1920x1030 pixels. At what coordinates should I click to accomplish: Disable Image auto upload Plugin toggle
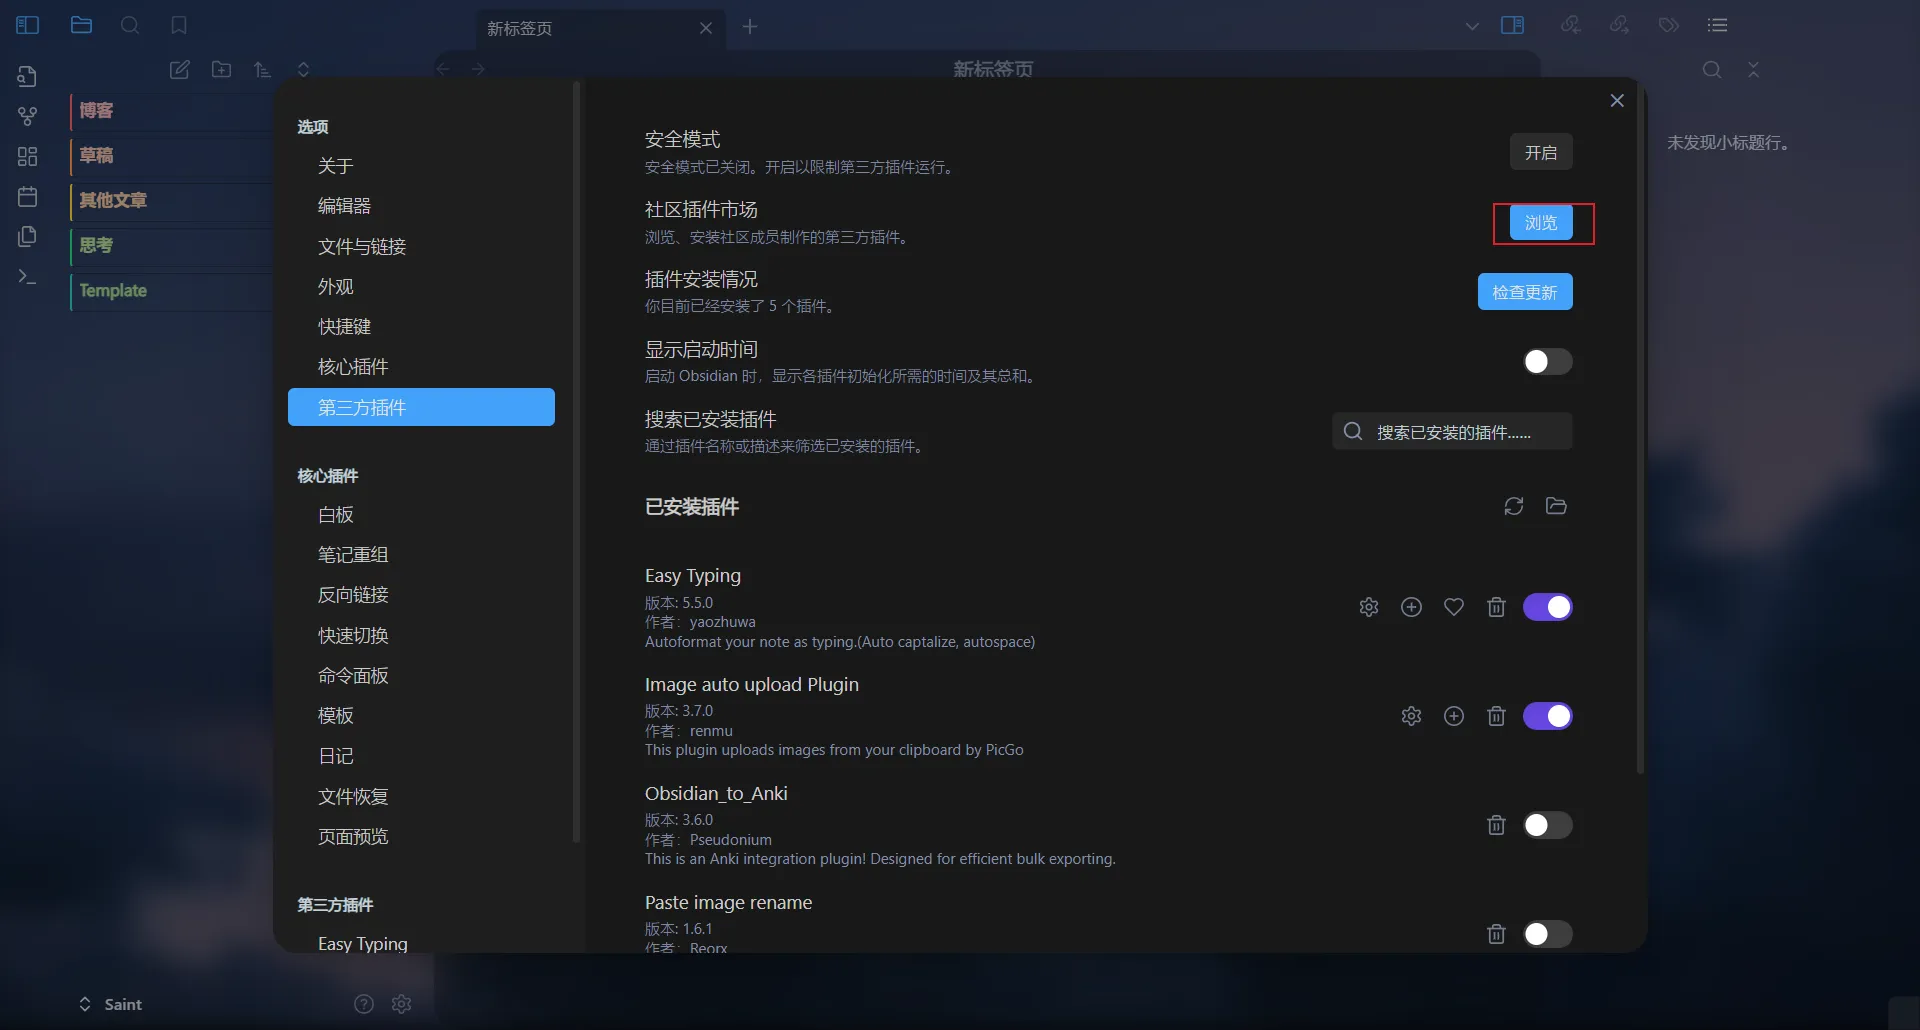click(x=1547, y=716)
